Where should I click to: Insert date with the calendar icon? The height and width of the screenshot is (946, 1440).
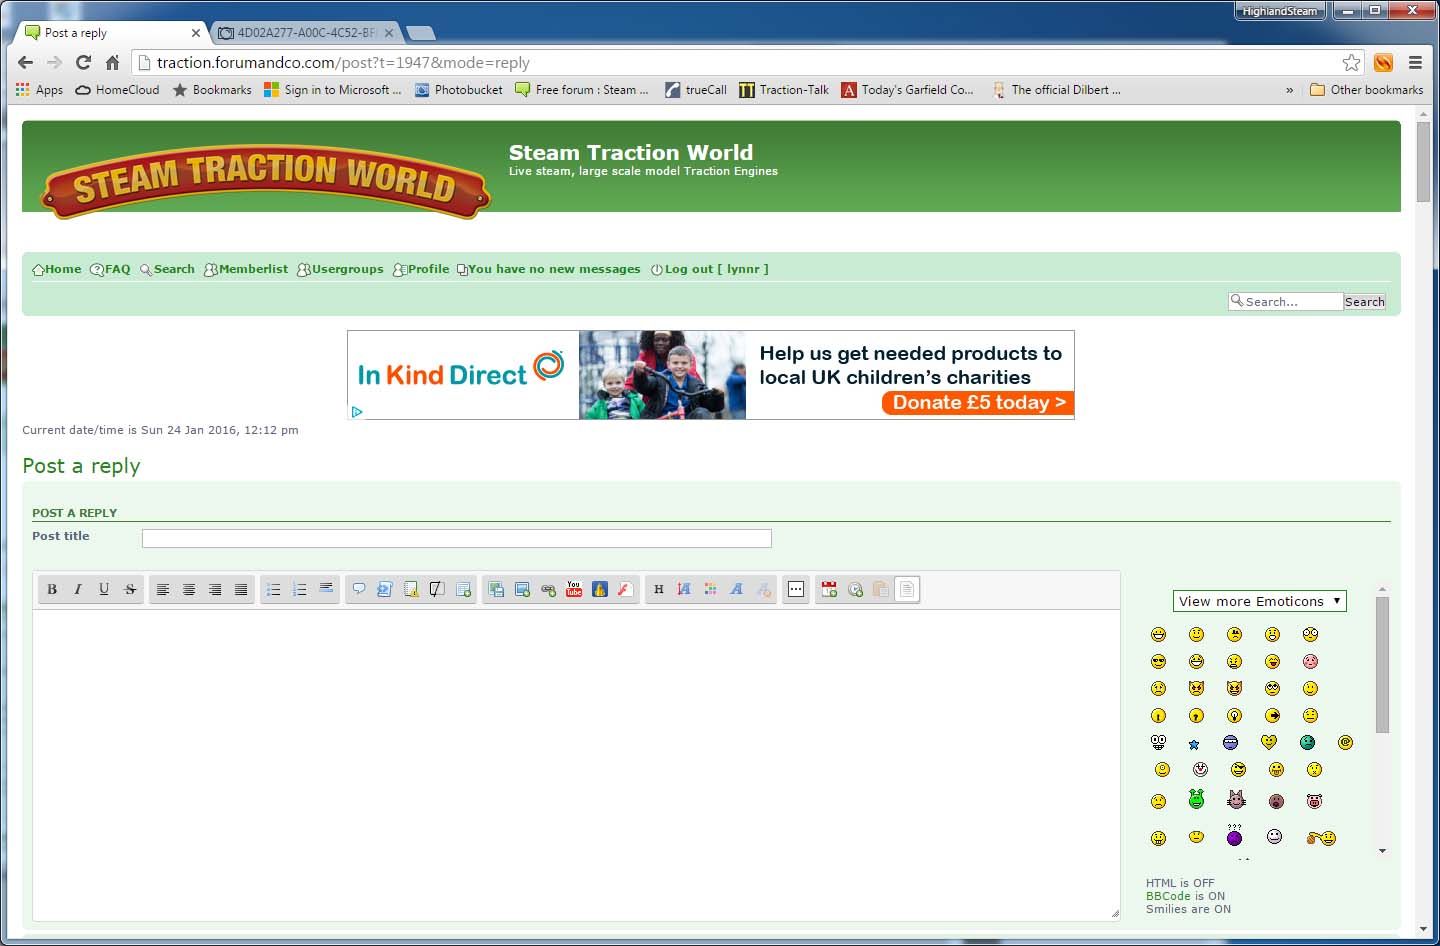(x=829, y=589)
